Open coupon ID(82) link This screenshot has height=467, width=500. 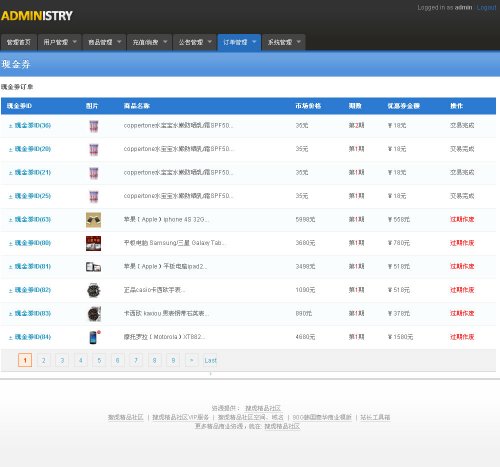pos(33,290)
